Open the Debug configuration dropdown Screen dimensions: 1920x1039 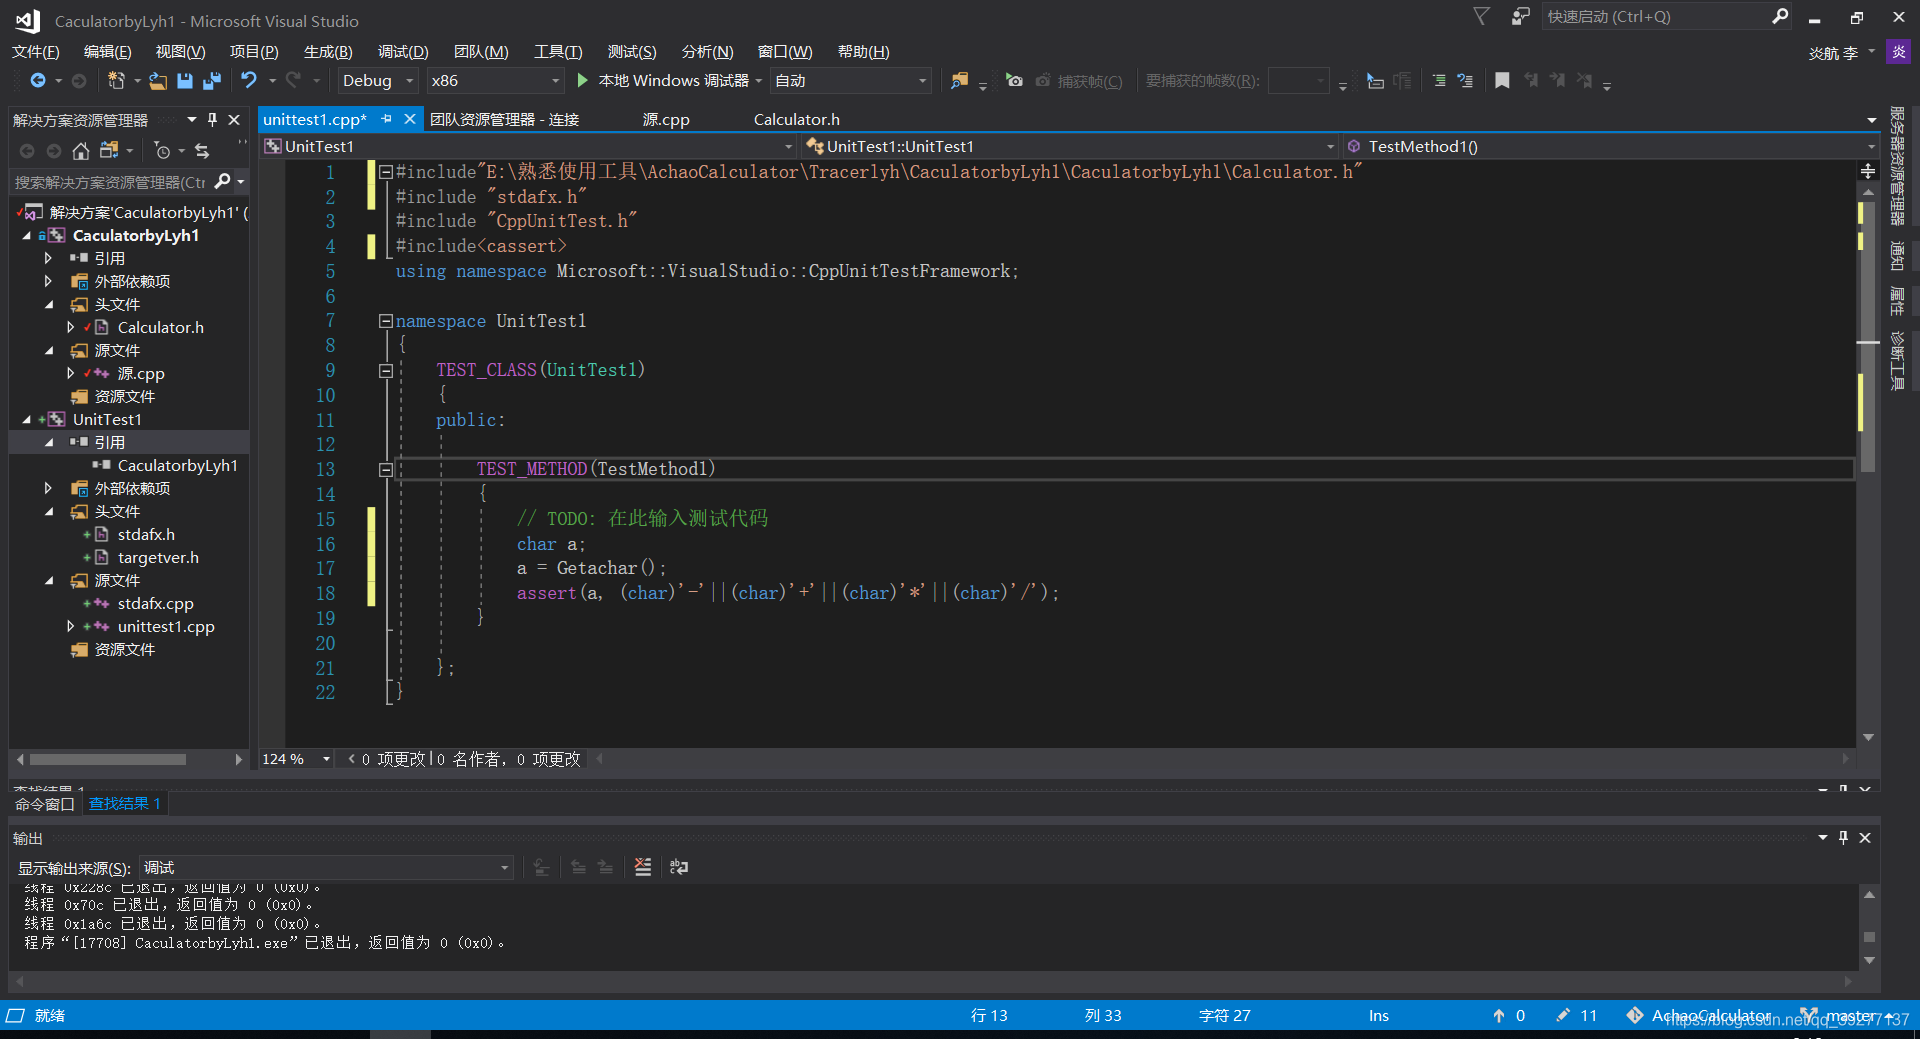378,80
